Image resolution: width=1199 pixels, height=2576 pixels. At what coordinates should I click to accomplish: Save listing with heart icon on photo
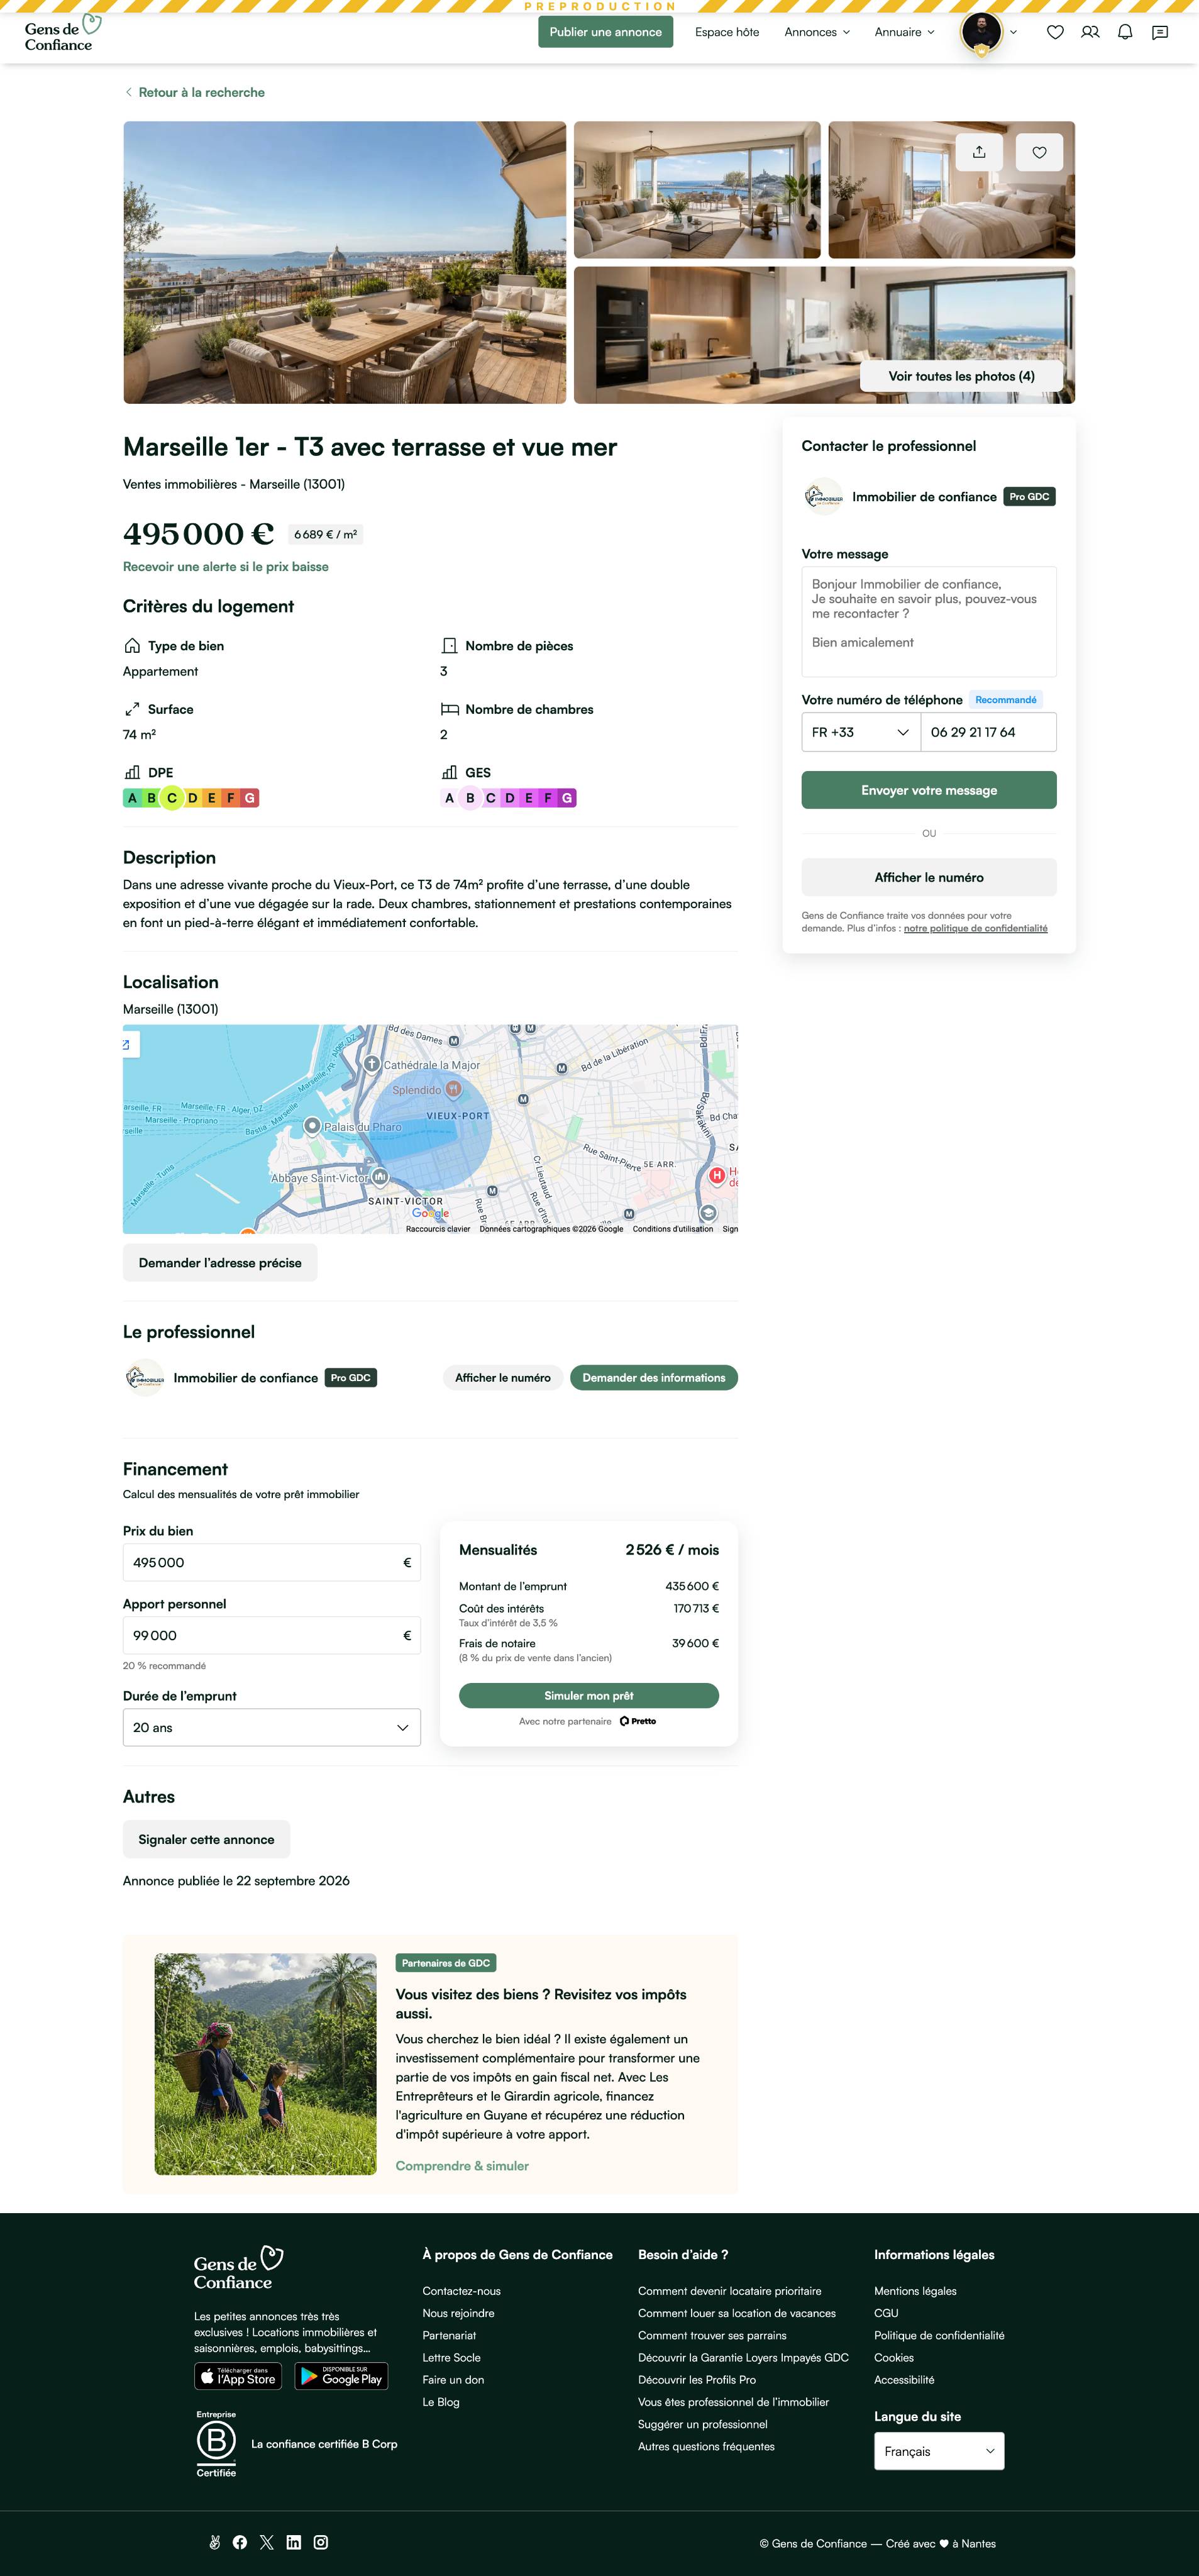click(x=1039, y=152)
